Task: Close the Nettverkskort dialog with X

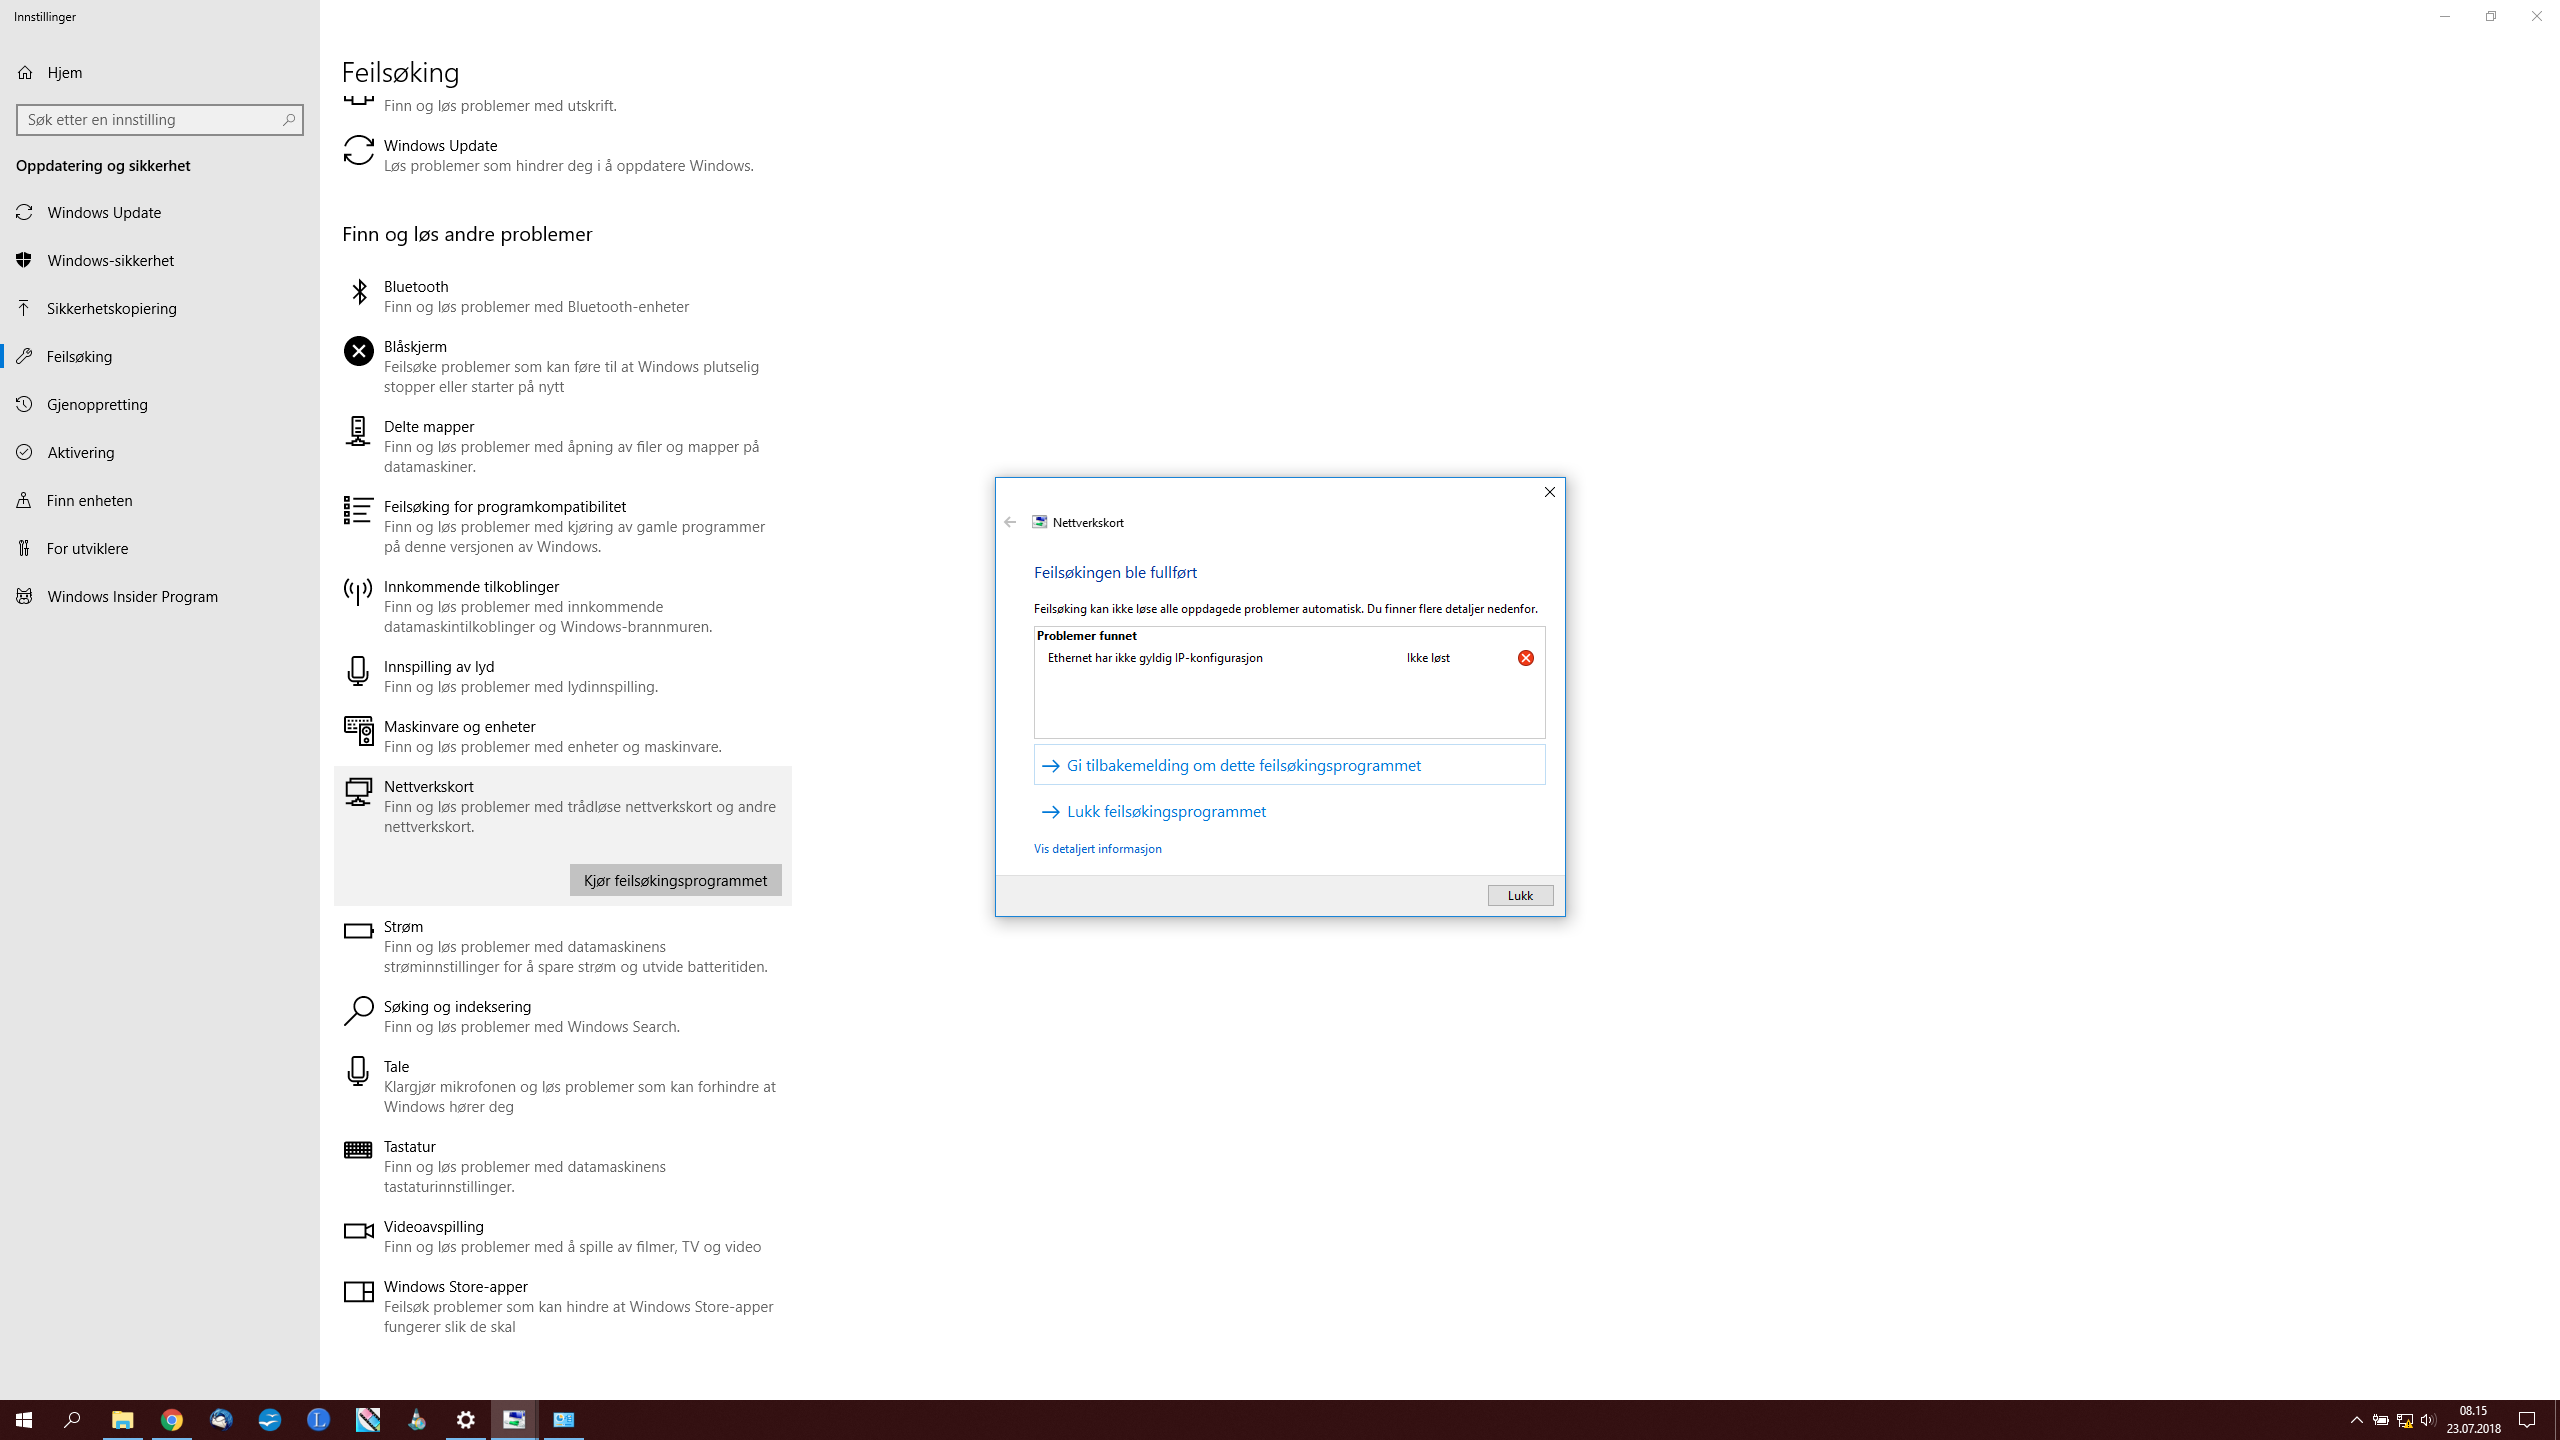Action: [x=1550, y=492]
